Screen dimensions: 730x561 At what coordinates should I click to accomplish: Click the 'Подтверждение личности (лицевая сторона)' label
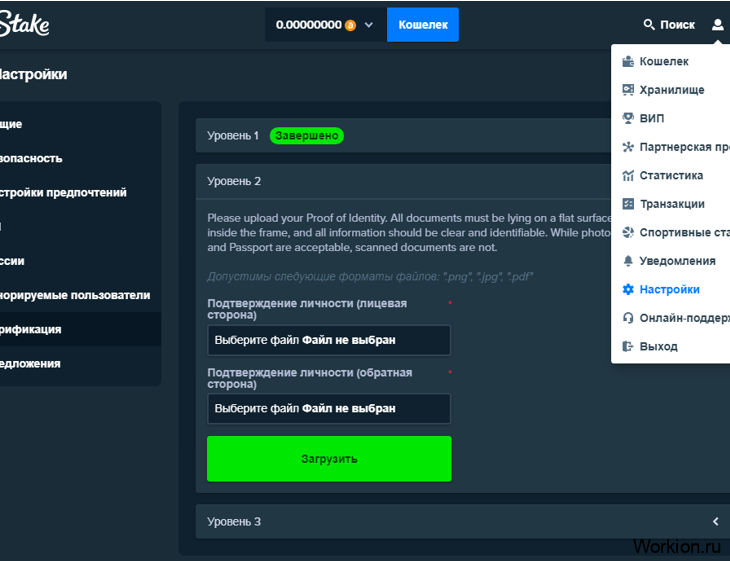click(307, 309)
